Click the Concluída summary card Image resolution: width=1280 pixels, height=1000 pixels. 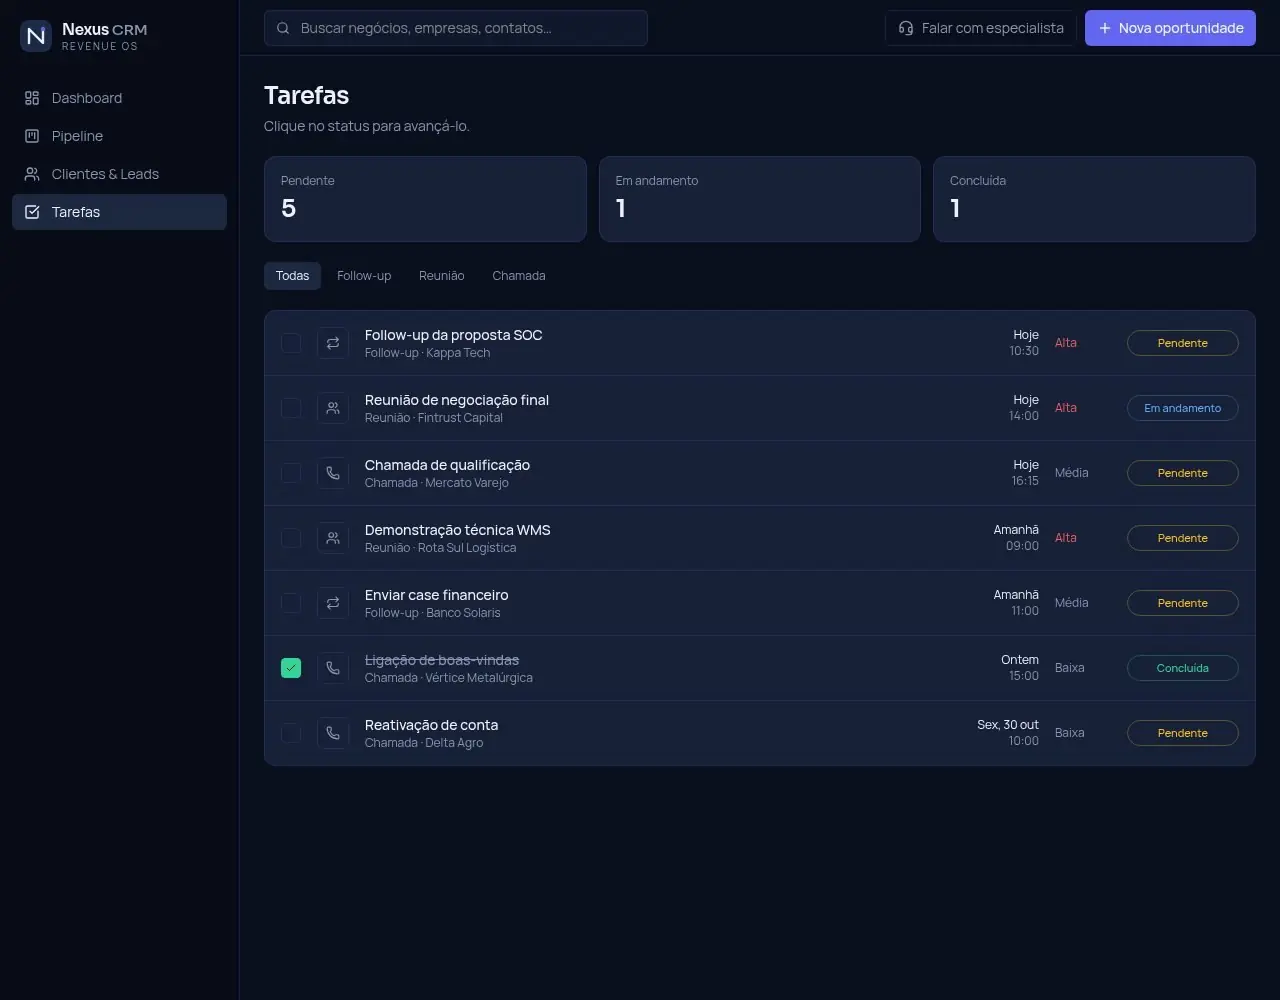(1094, 199)
